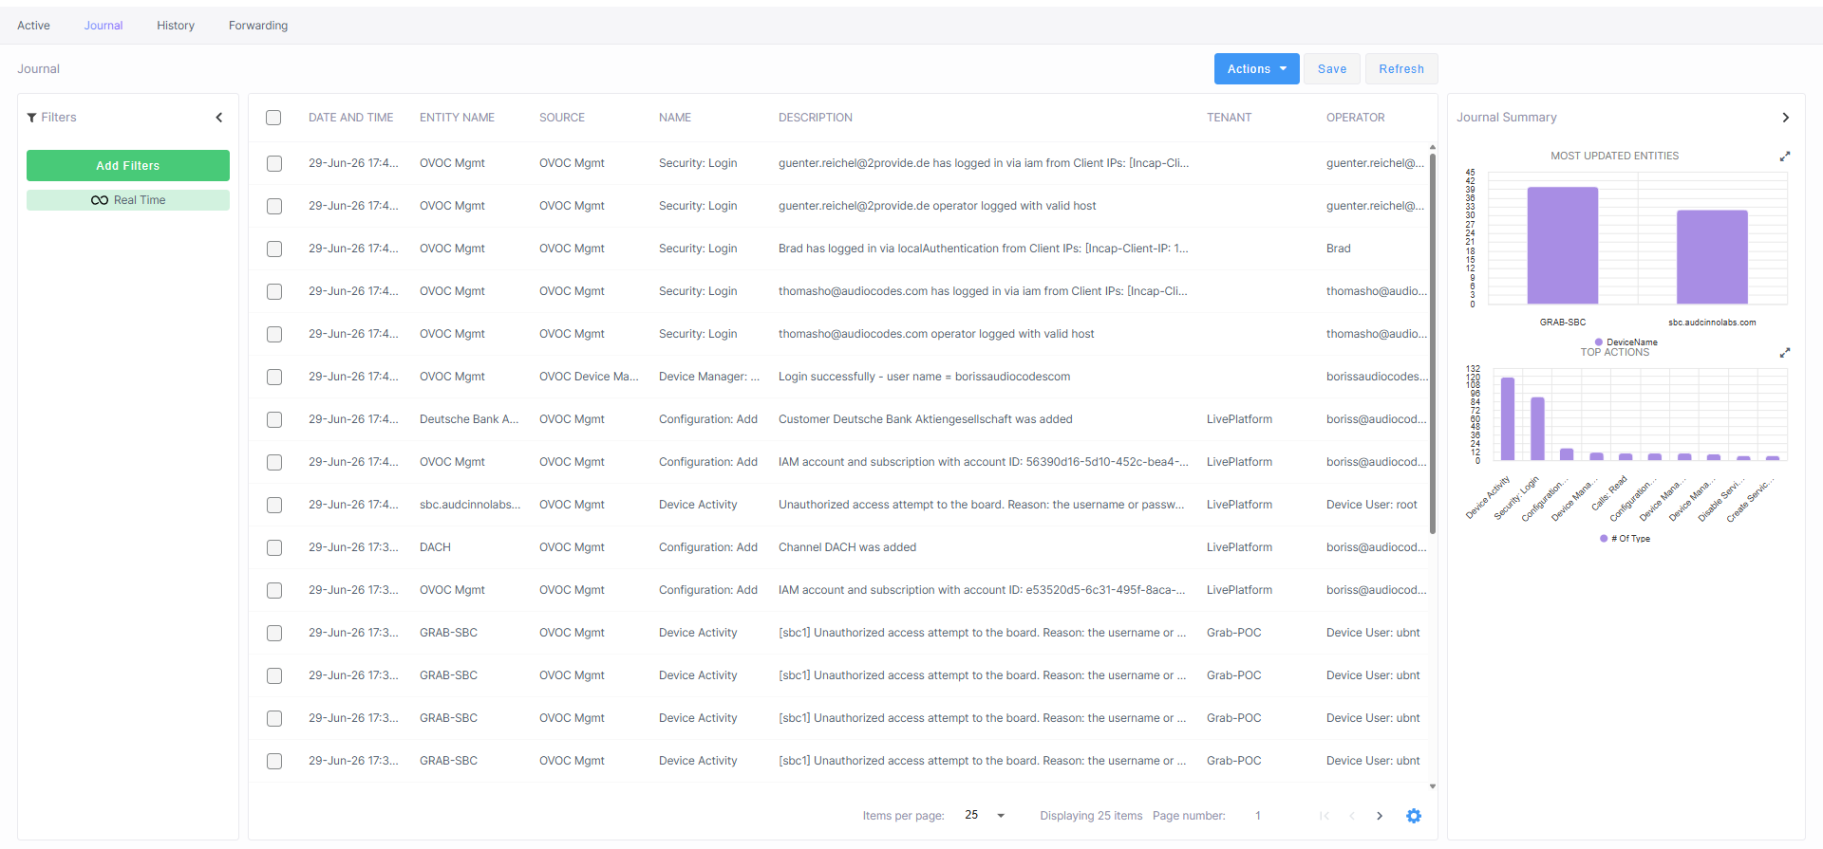1823x849 pixels.
Task: Sort by the DESCRIPTION column header
Action: pyautogui.click(x=815, y=118)
